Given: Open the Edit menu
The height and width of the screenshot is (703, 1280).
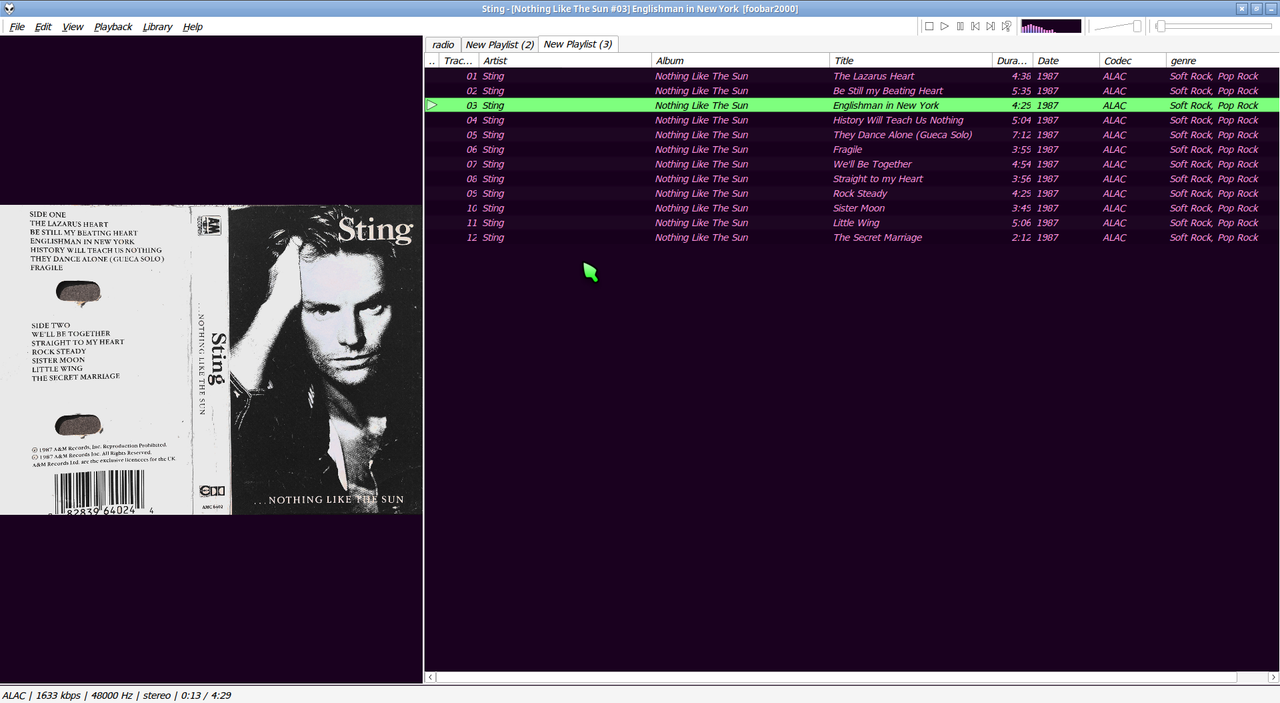Looking at the screenshot, I should (43, 27).
